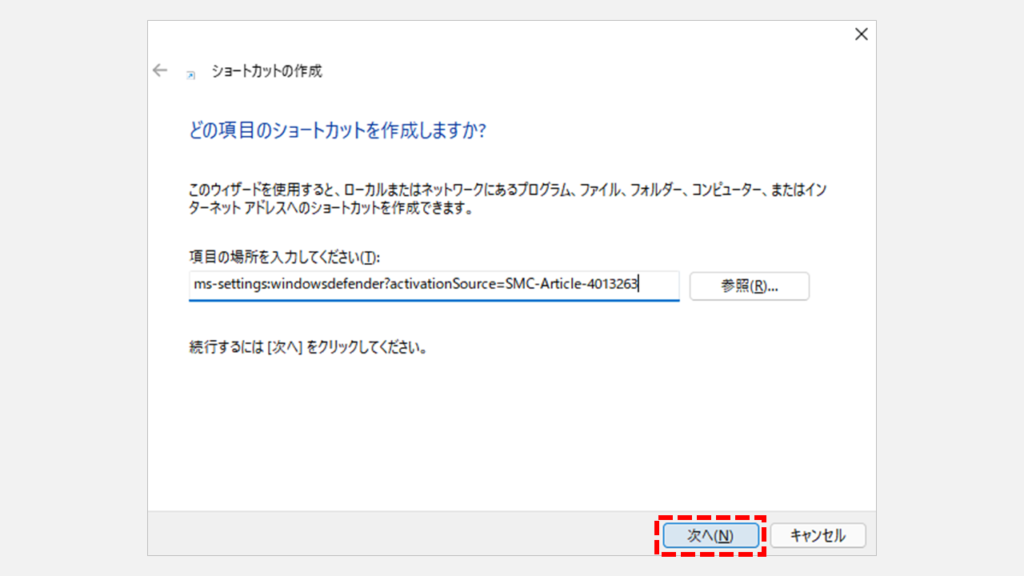Open the 参照(R)... browse dialog

pos(749,286)
